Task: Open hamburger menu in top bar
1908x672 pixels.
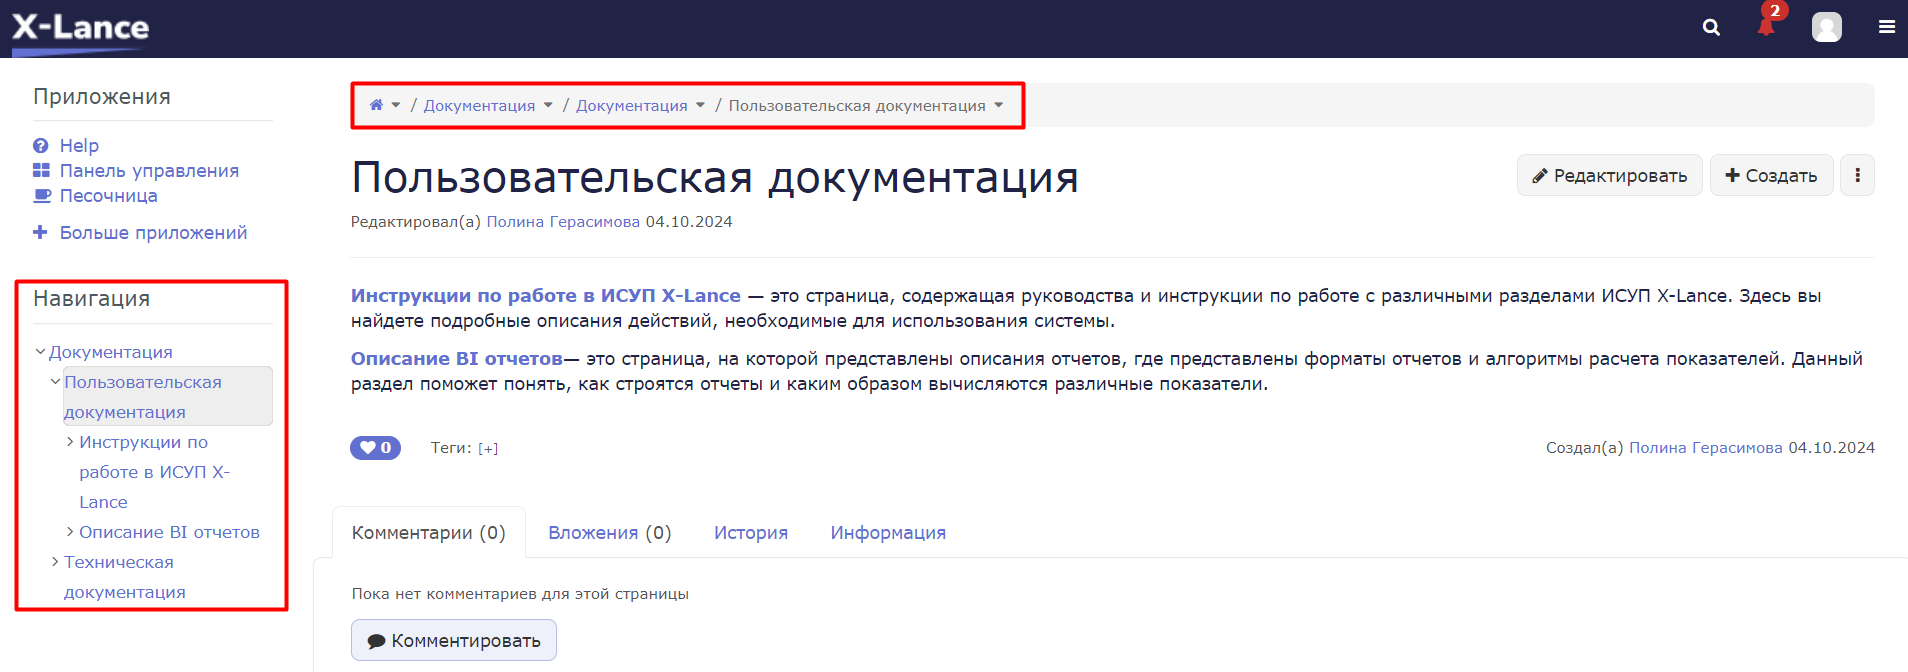Action: [x=1887, y=27]
